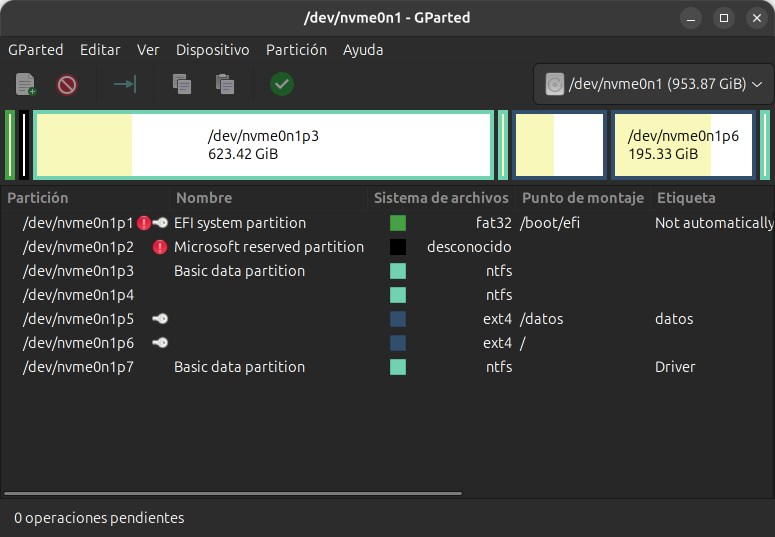The height and width of the screenshot is (537, 775).
Task: Click Punto de montaje column header
Action: pos(583,198)
